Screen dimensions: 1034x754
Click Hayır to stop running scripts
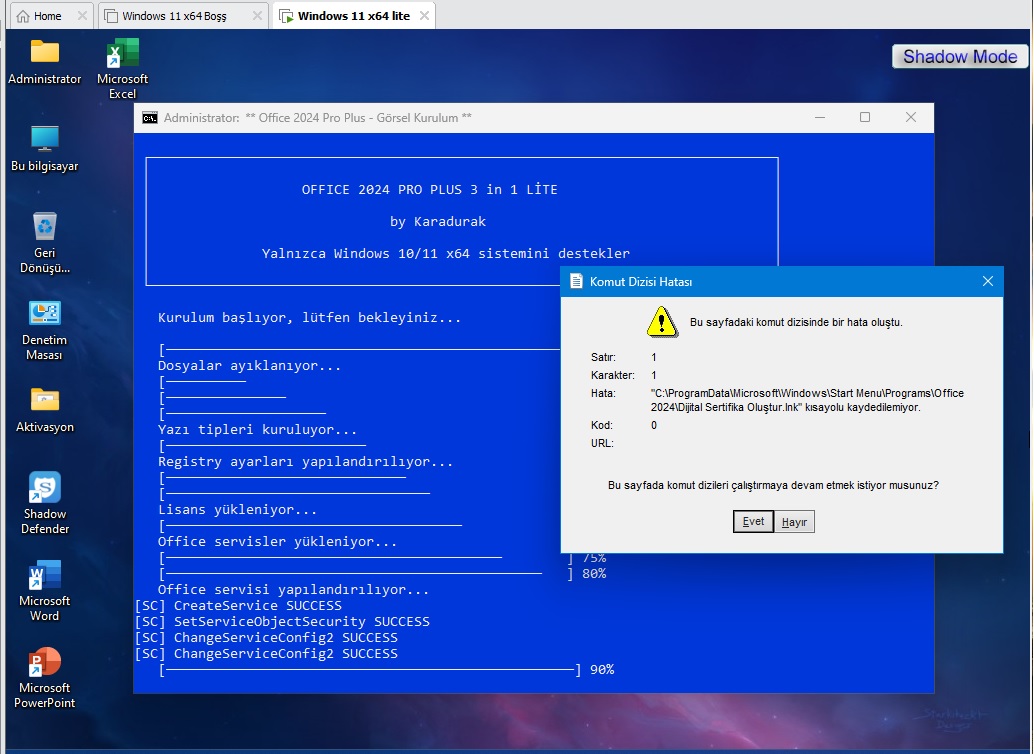pyautogui.click(x=794, y=521)
